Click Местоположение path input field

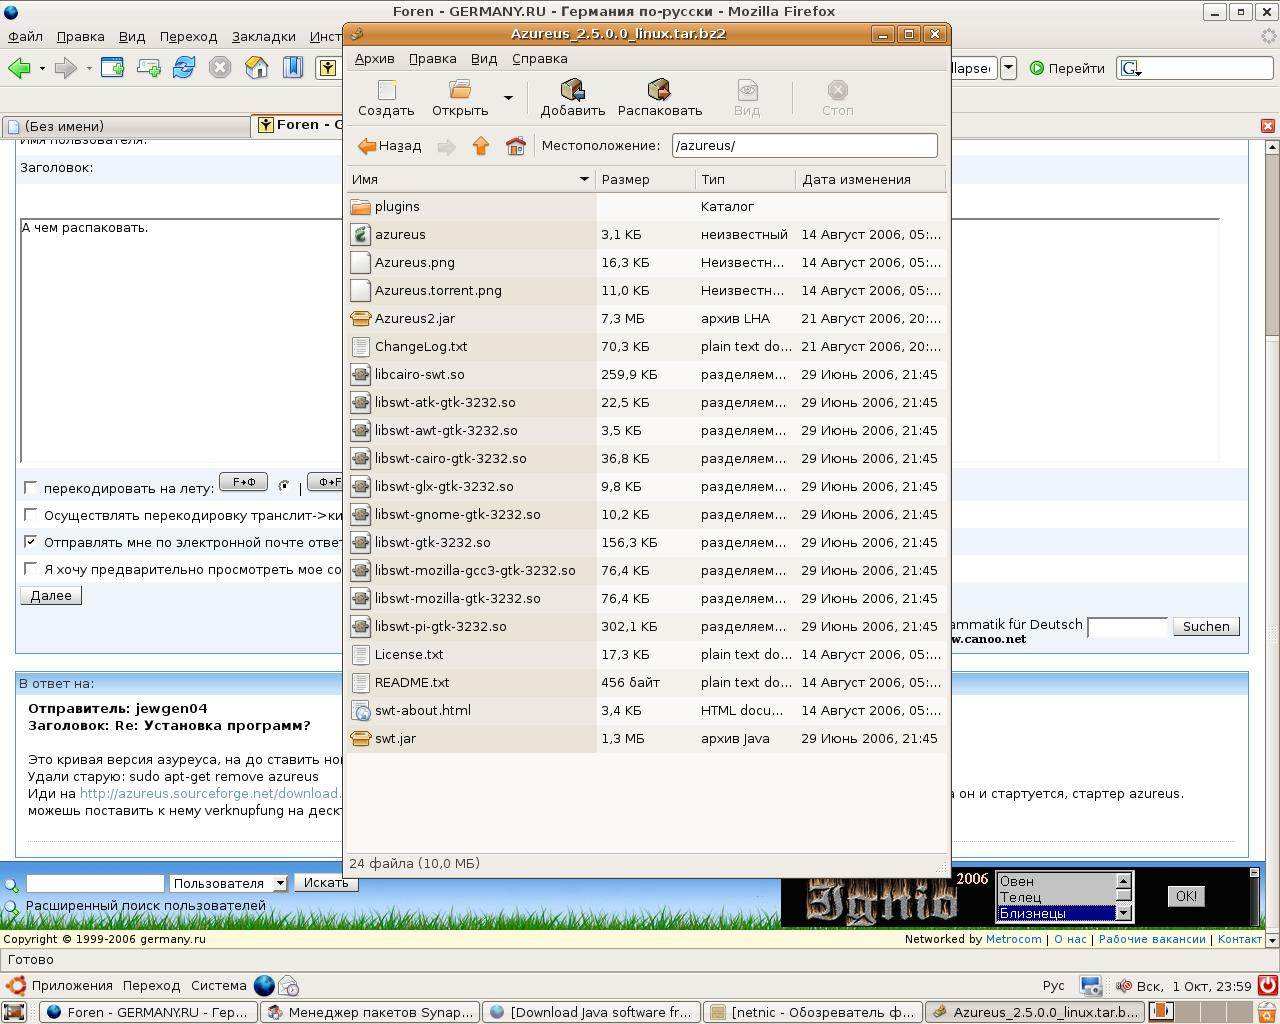805,145
